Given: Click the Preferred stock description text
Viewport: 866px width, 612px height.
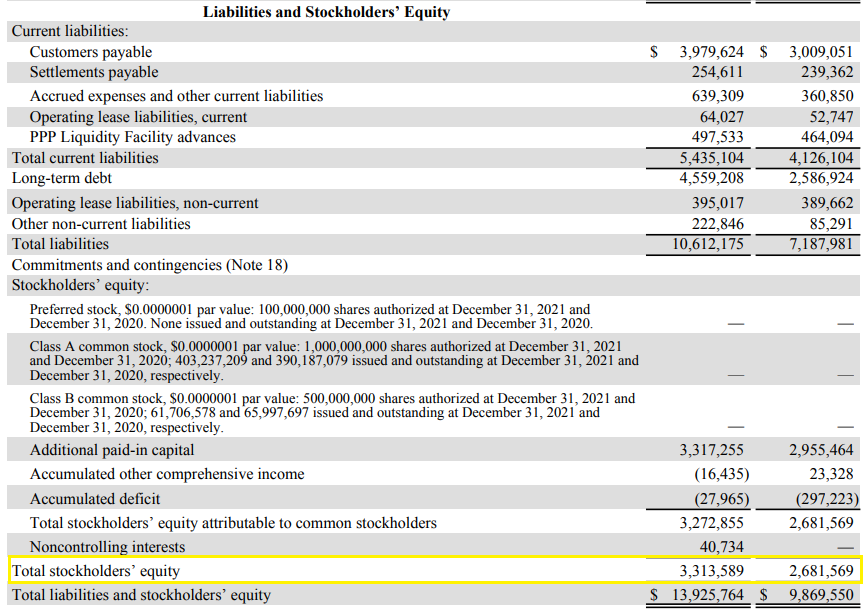Looking at the screenshot, I should tap(311, 317).
